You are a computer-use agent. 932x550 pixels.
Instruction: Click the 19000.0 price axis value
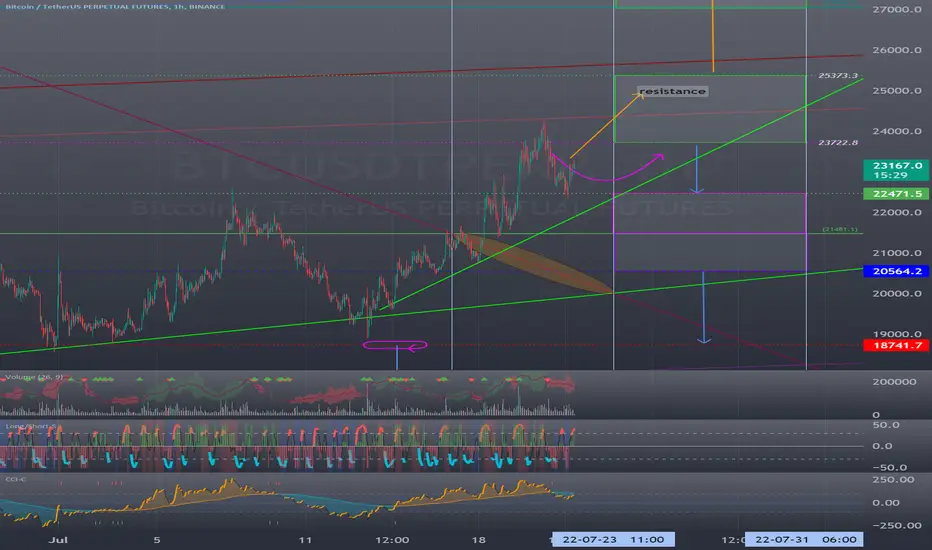point(897,334)
